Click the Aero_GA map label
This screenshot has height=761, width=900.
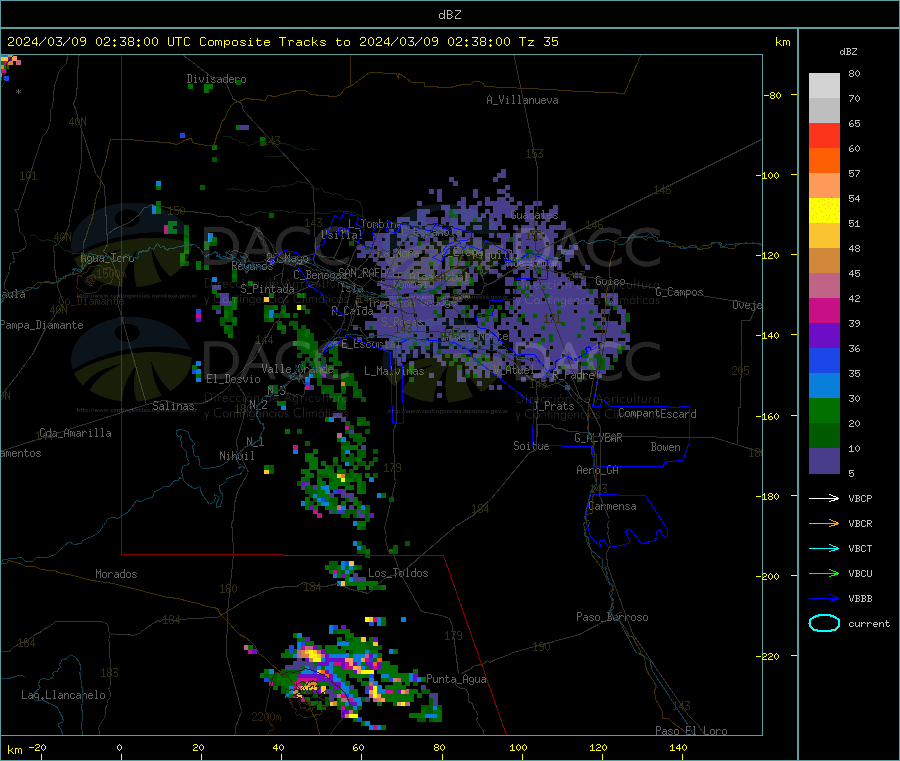pos(597,470)
